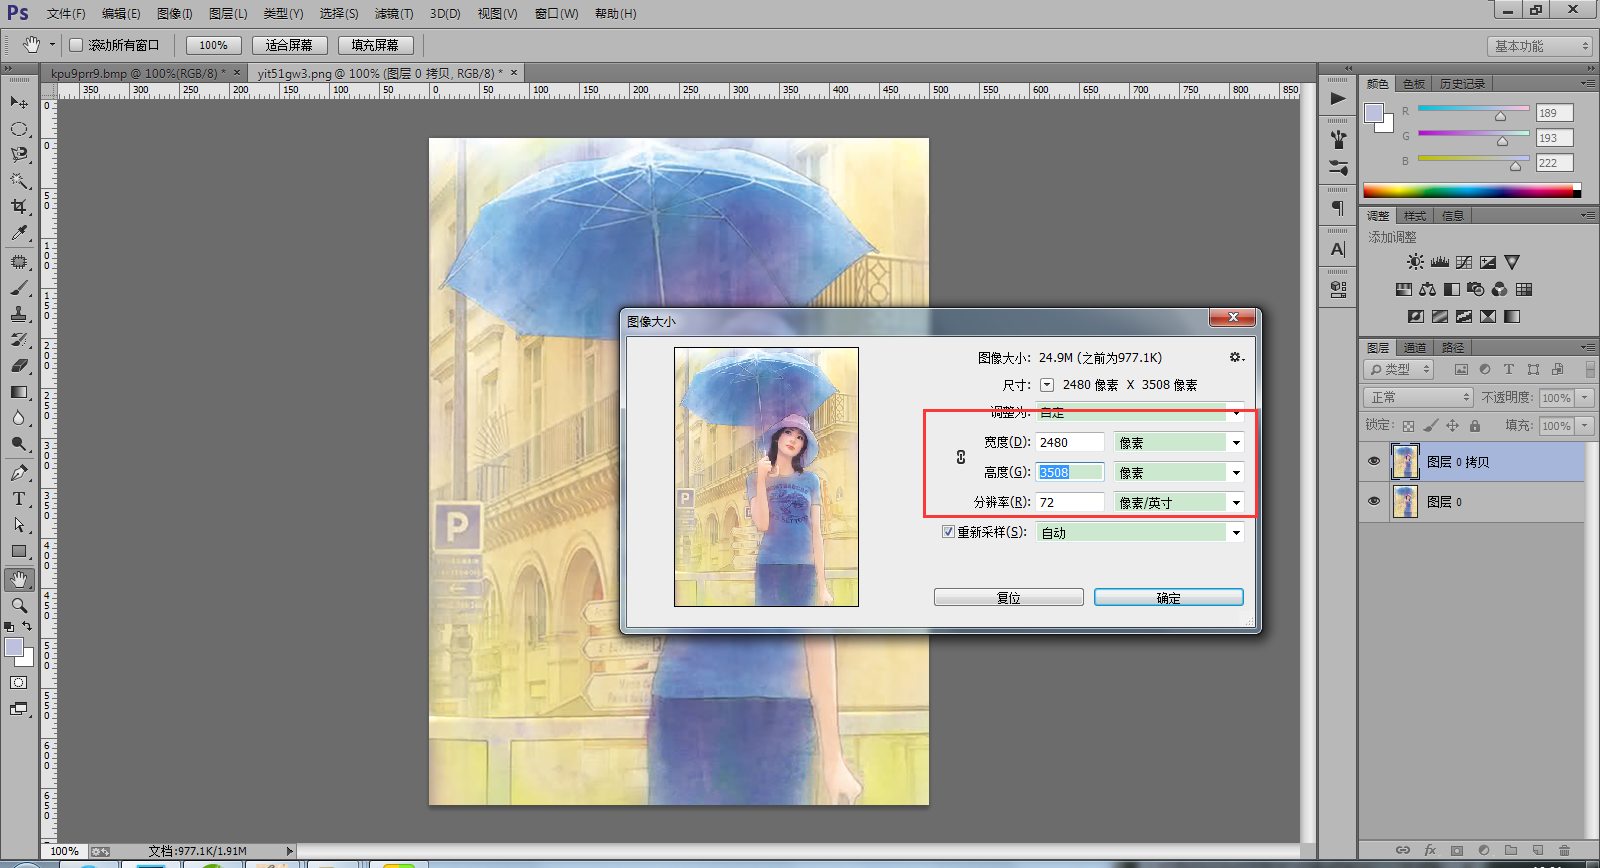Click the 确定 button

1169,597
